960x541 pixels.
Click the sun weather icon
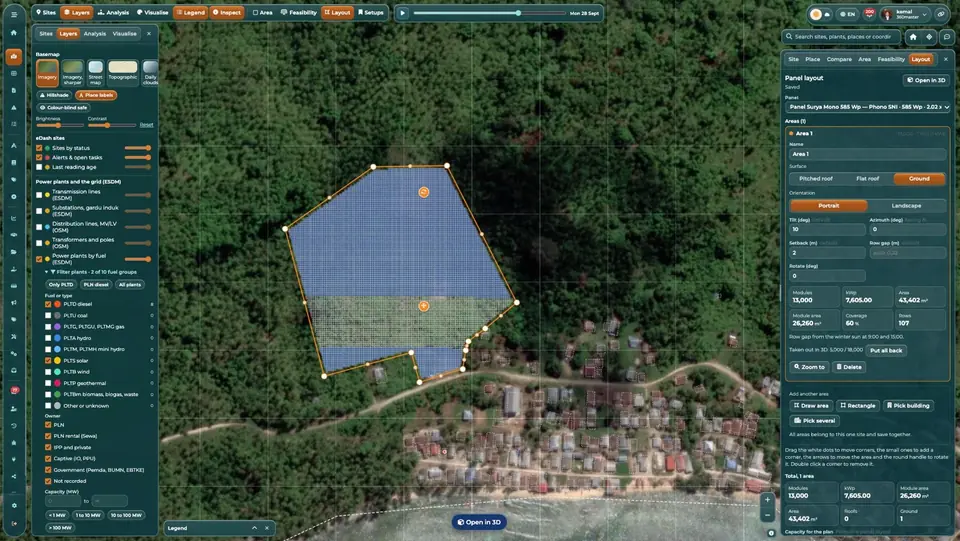[x=816, y=13]
